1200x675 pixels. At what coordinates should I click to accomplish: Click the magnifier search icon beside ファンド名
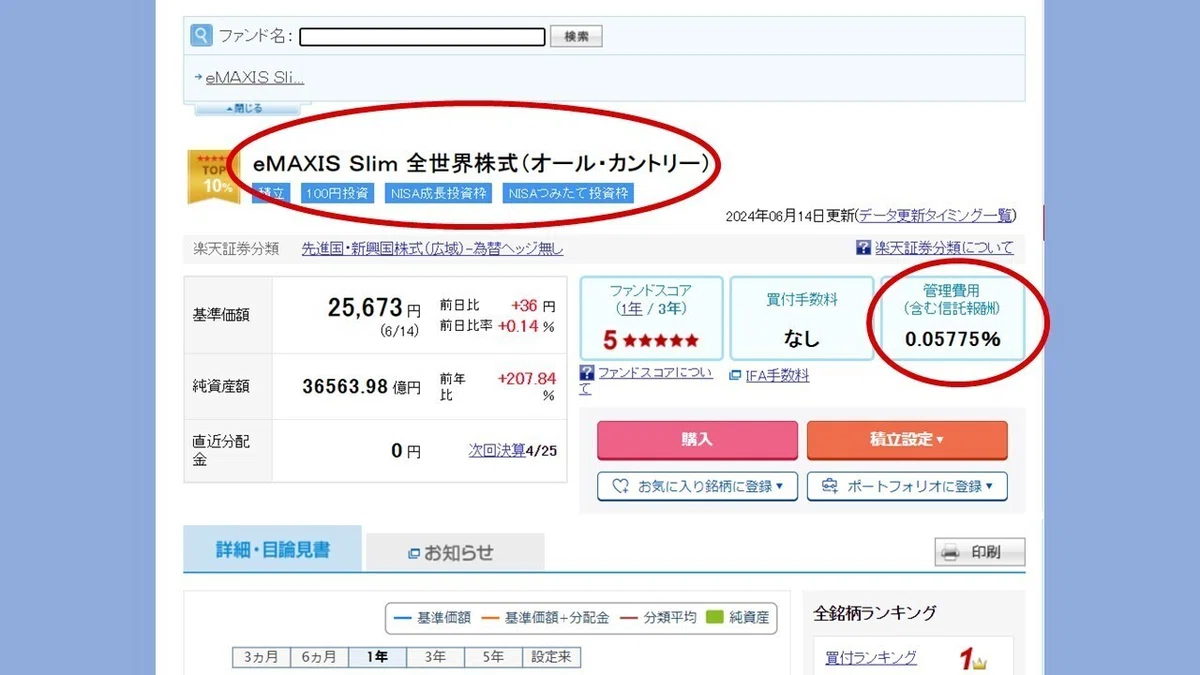click(x=201, y=36)
